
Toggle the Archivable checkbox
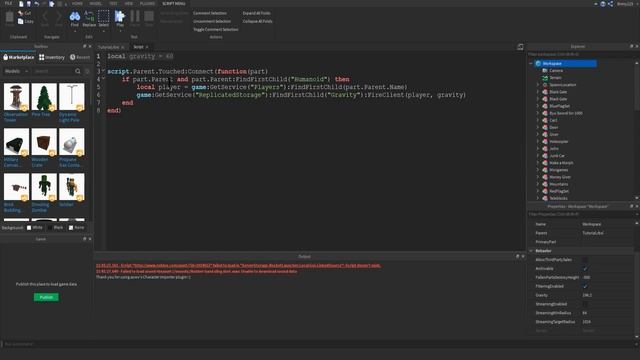(x=585, y=269)
